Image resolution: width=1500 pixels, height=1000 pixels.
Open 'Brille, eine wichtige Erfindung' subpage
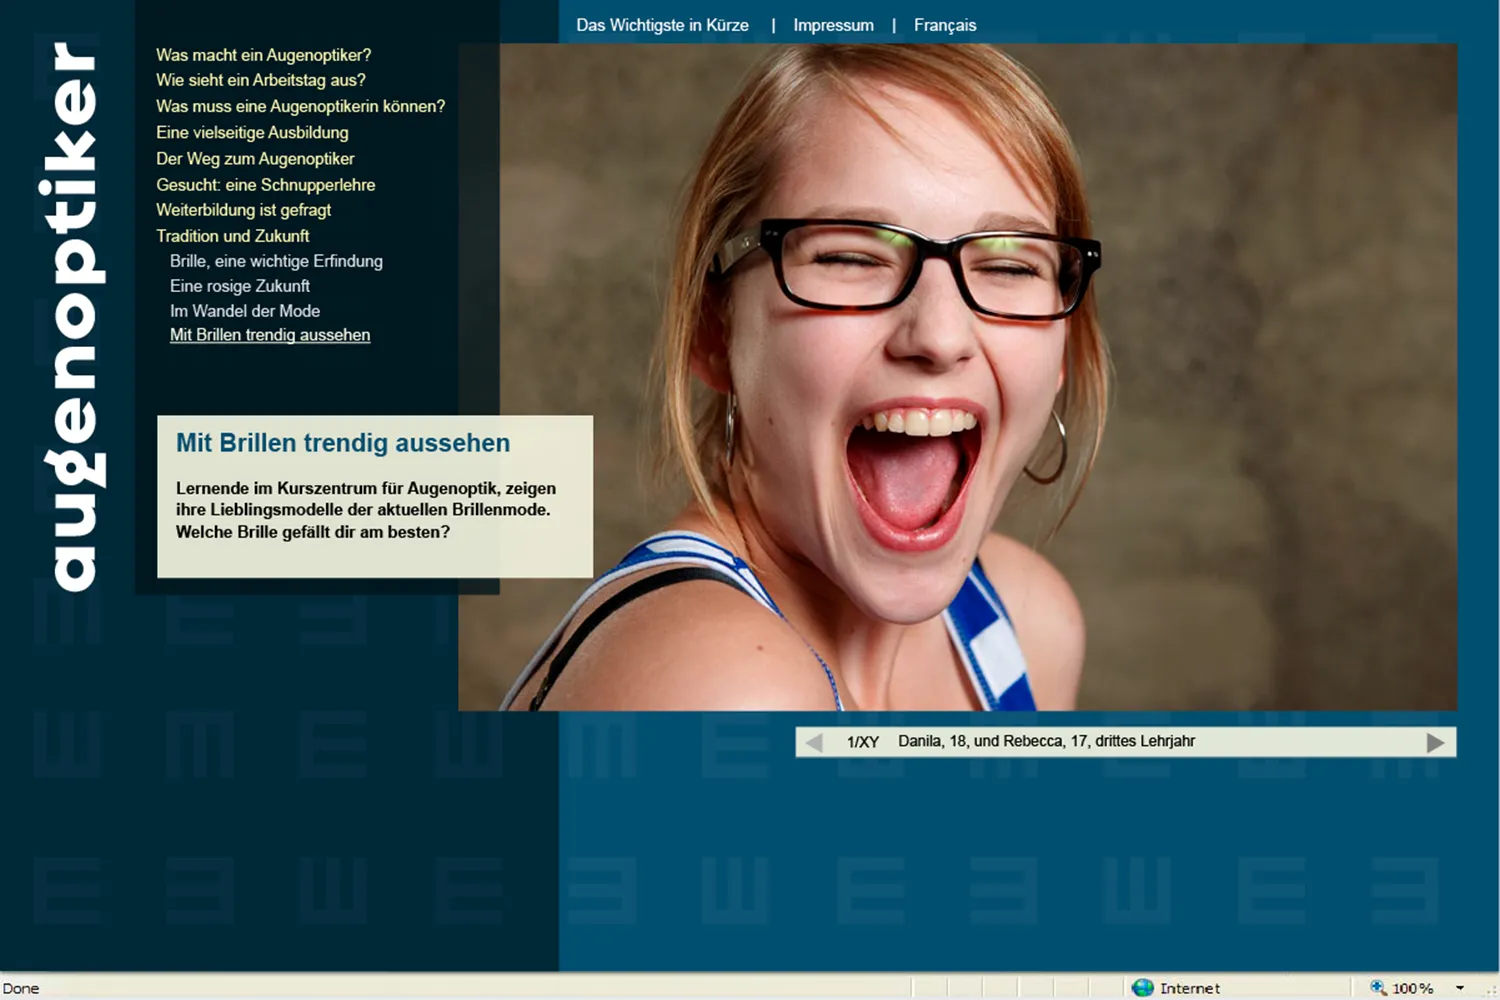click(276, 261)
